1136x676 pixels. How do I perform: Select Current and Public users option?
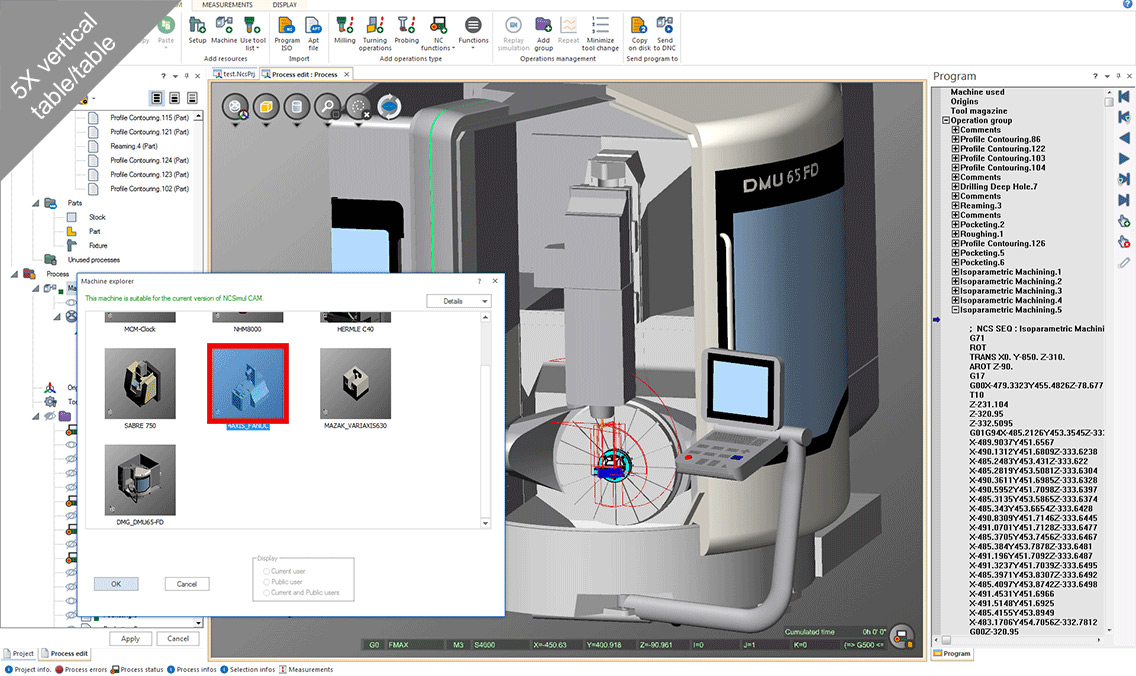click(266, 593)
